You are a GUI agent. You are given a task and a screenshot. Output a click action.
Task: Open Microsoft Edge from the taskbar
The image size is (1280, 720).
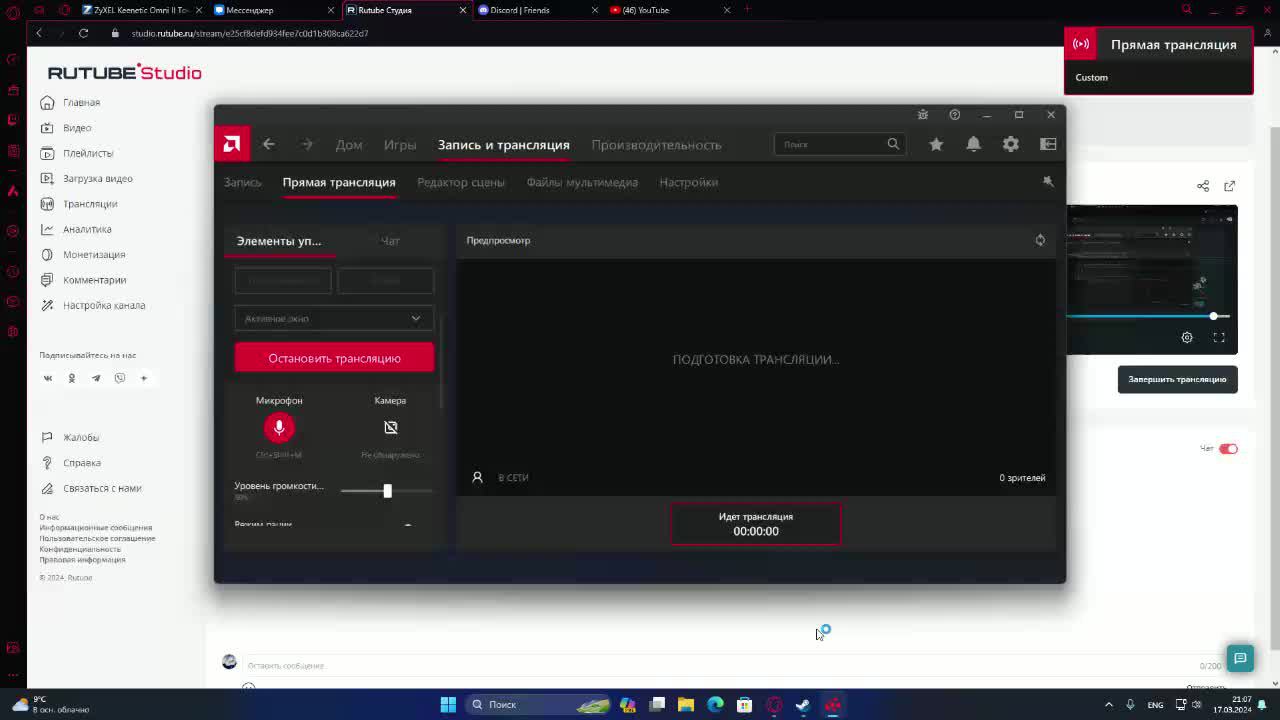click(x=715, y=705)
